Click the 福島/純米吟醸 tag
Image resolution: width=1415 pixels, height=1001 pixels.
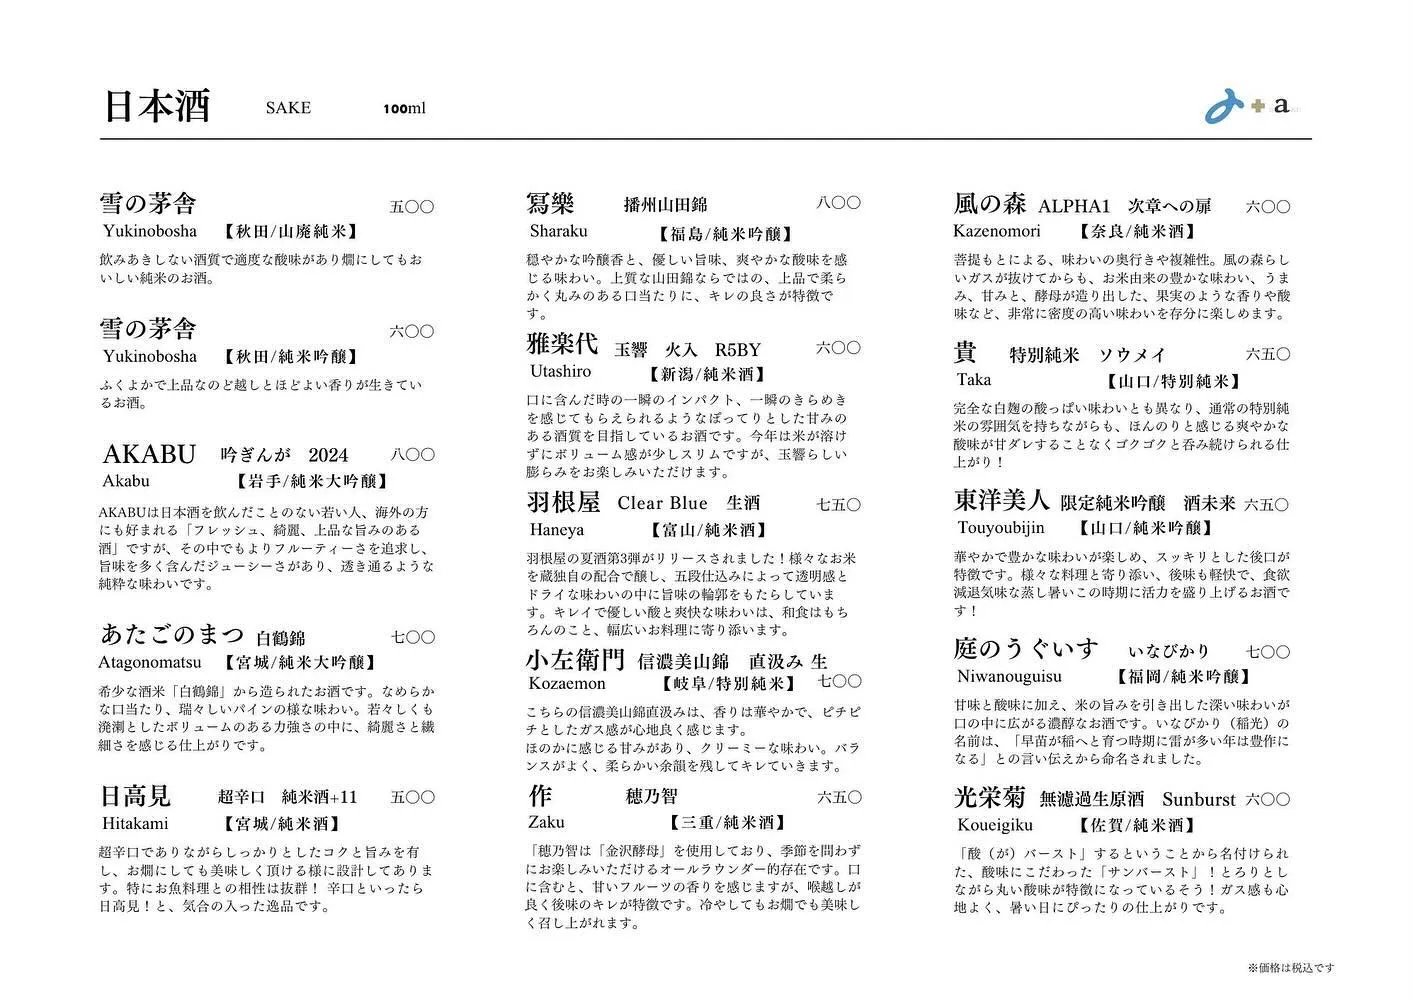[x=725, y=234]
